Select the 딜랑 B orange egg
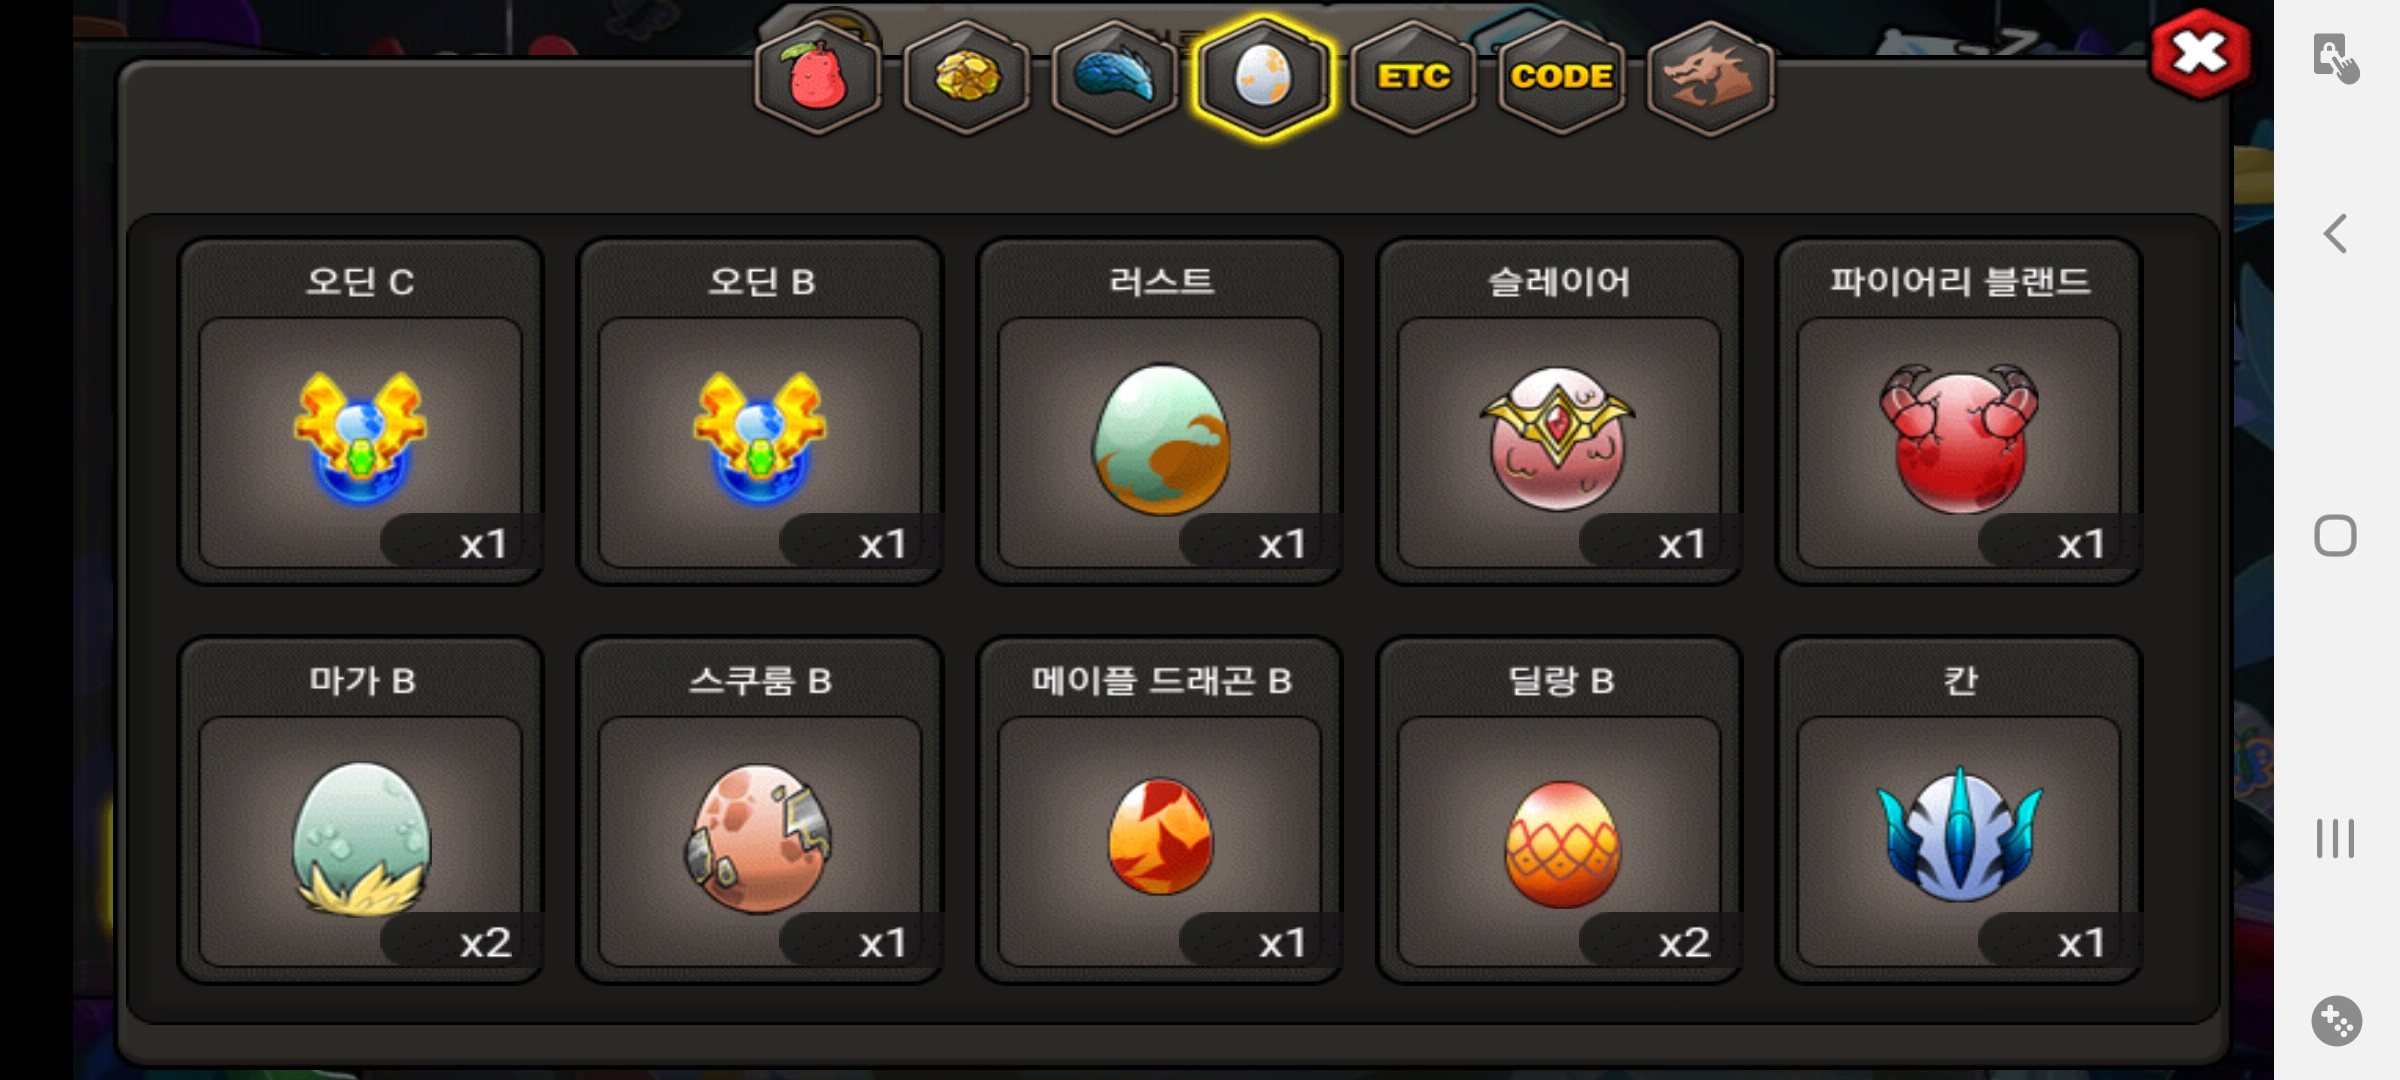The image size is (2400, 1080). [1560, 810]
